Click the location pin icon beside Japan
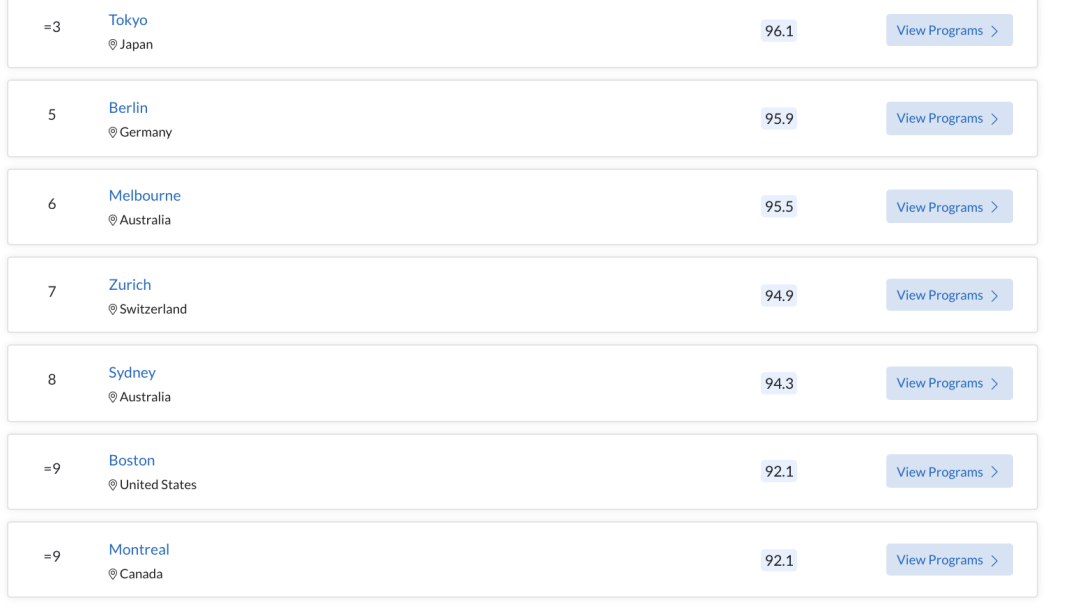Image resolution: width=1080 pixels, height=609 pixels. pyautogui.click(x=113, y=45)
